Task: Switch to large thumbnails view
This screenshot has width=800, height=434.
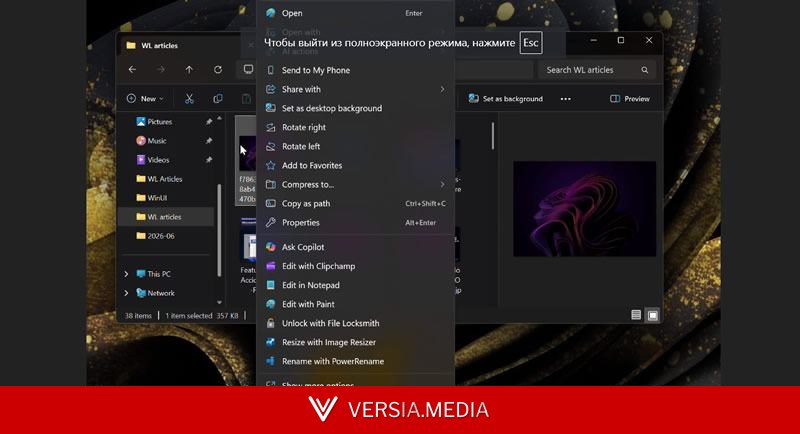Action: [653, 315]
